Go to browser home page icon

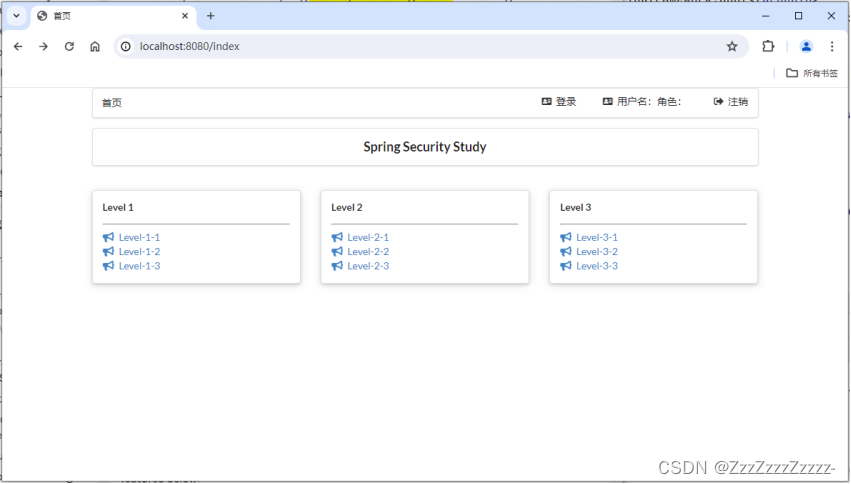(x=95, y=47)
